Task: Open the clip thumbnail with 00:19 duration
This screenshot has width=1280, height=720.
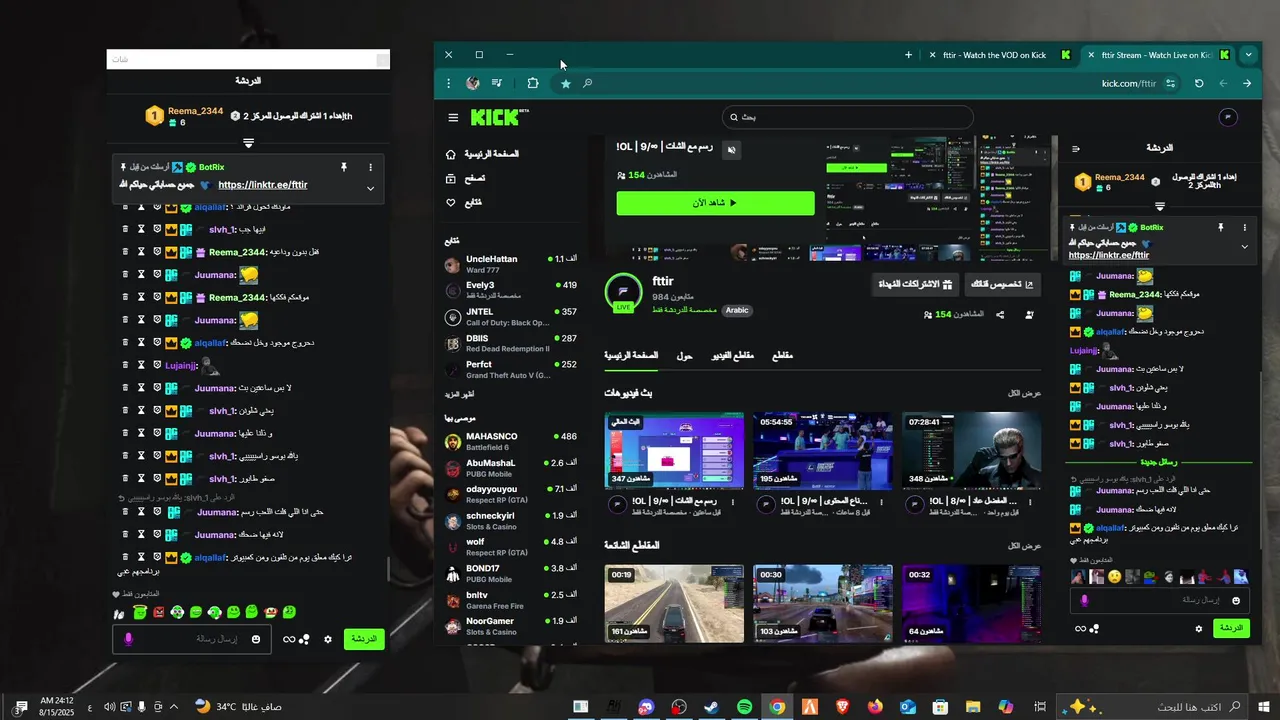Action: point(674,603)
